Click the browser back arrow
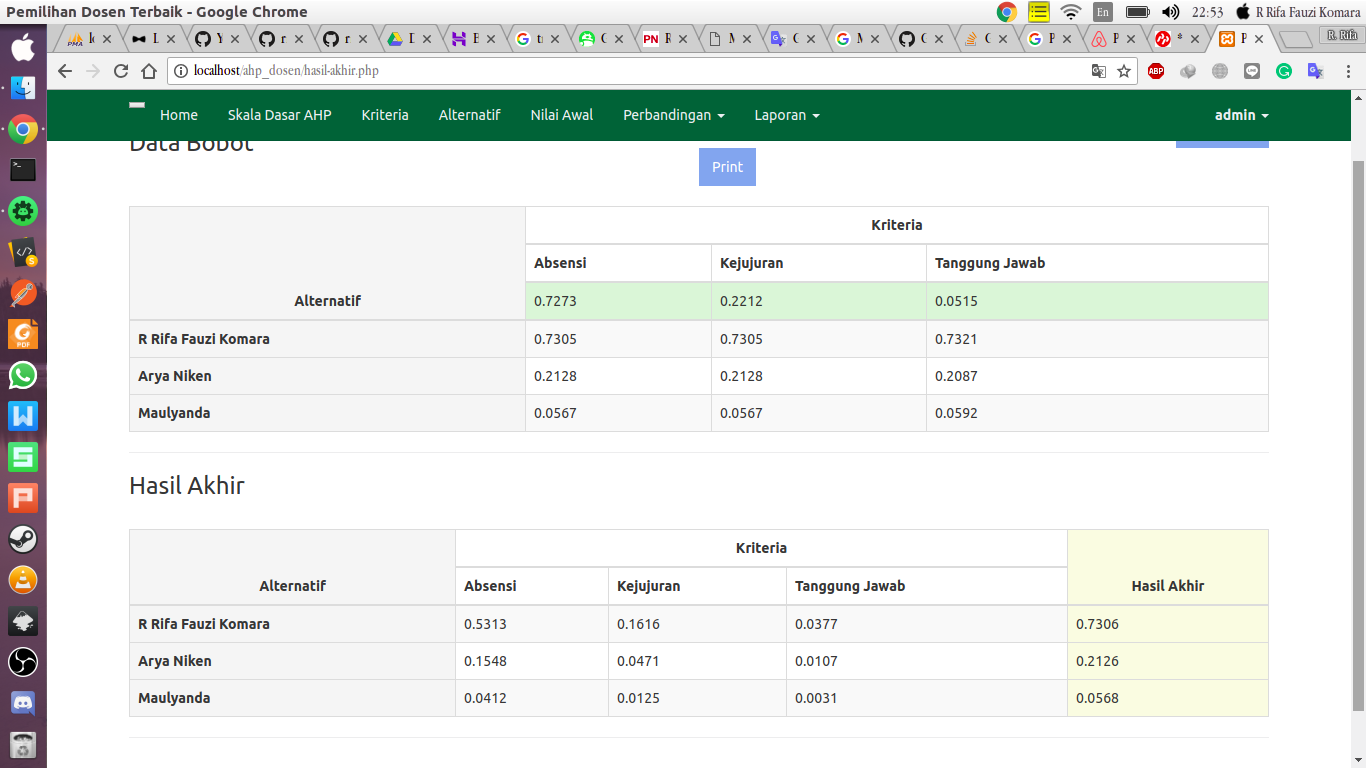The height and width of the screenshot is (768, 1366). point(65,71)
